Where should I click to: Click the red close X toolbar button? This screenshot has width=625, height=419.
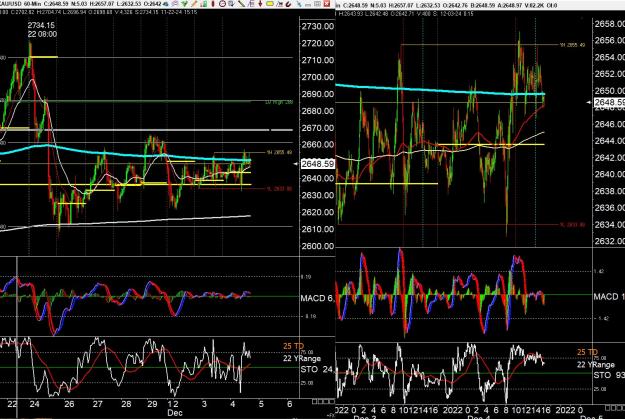click(x=326, y=4)
